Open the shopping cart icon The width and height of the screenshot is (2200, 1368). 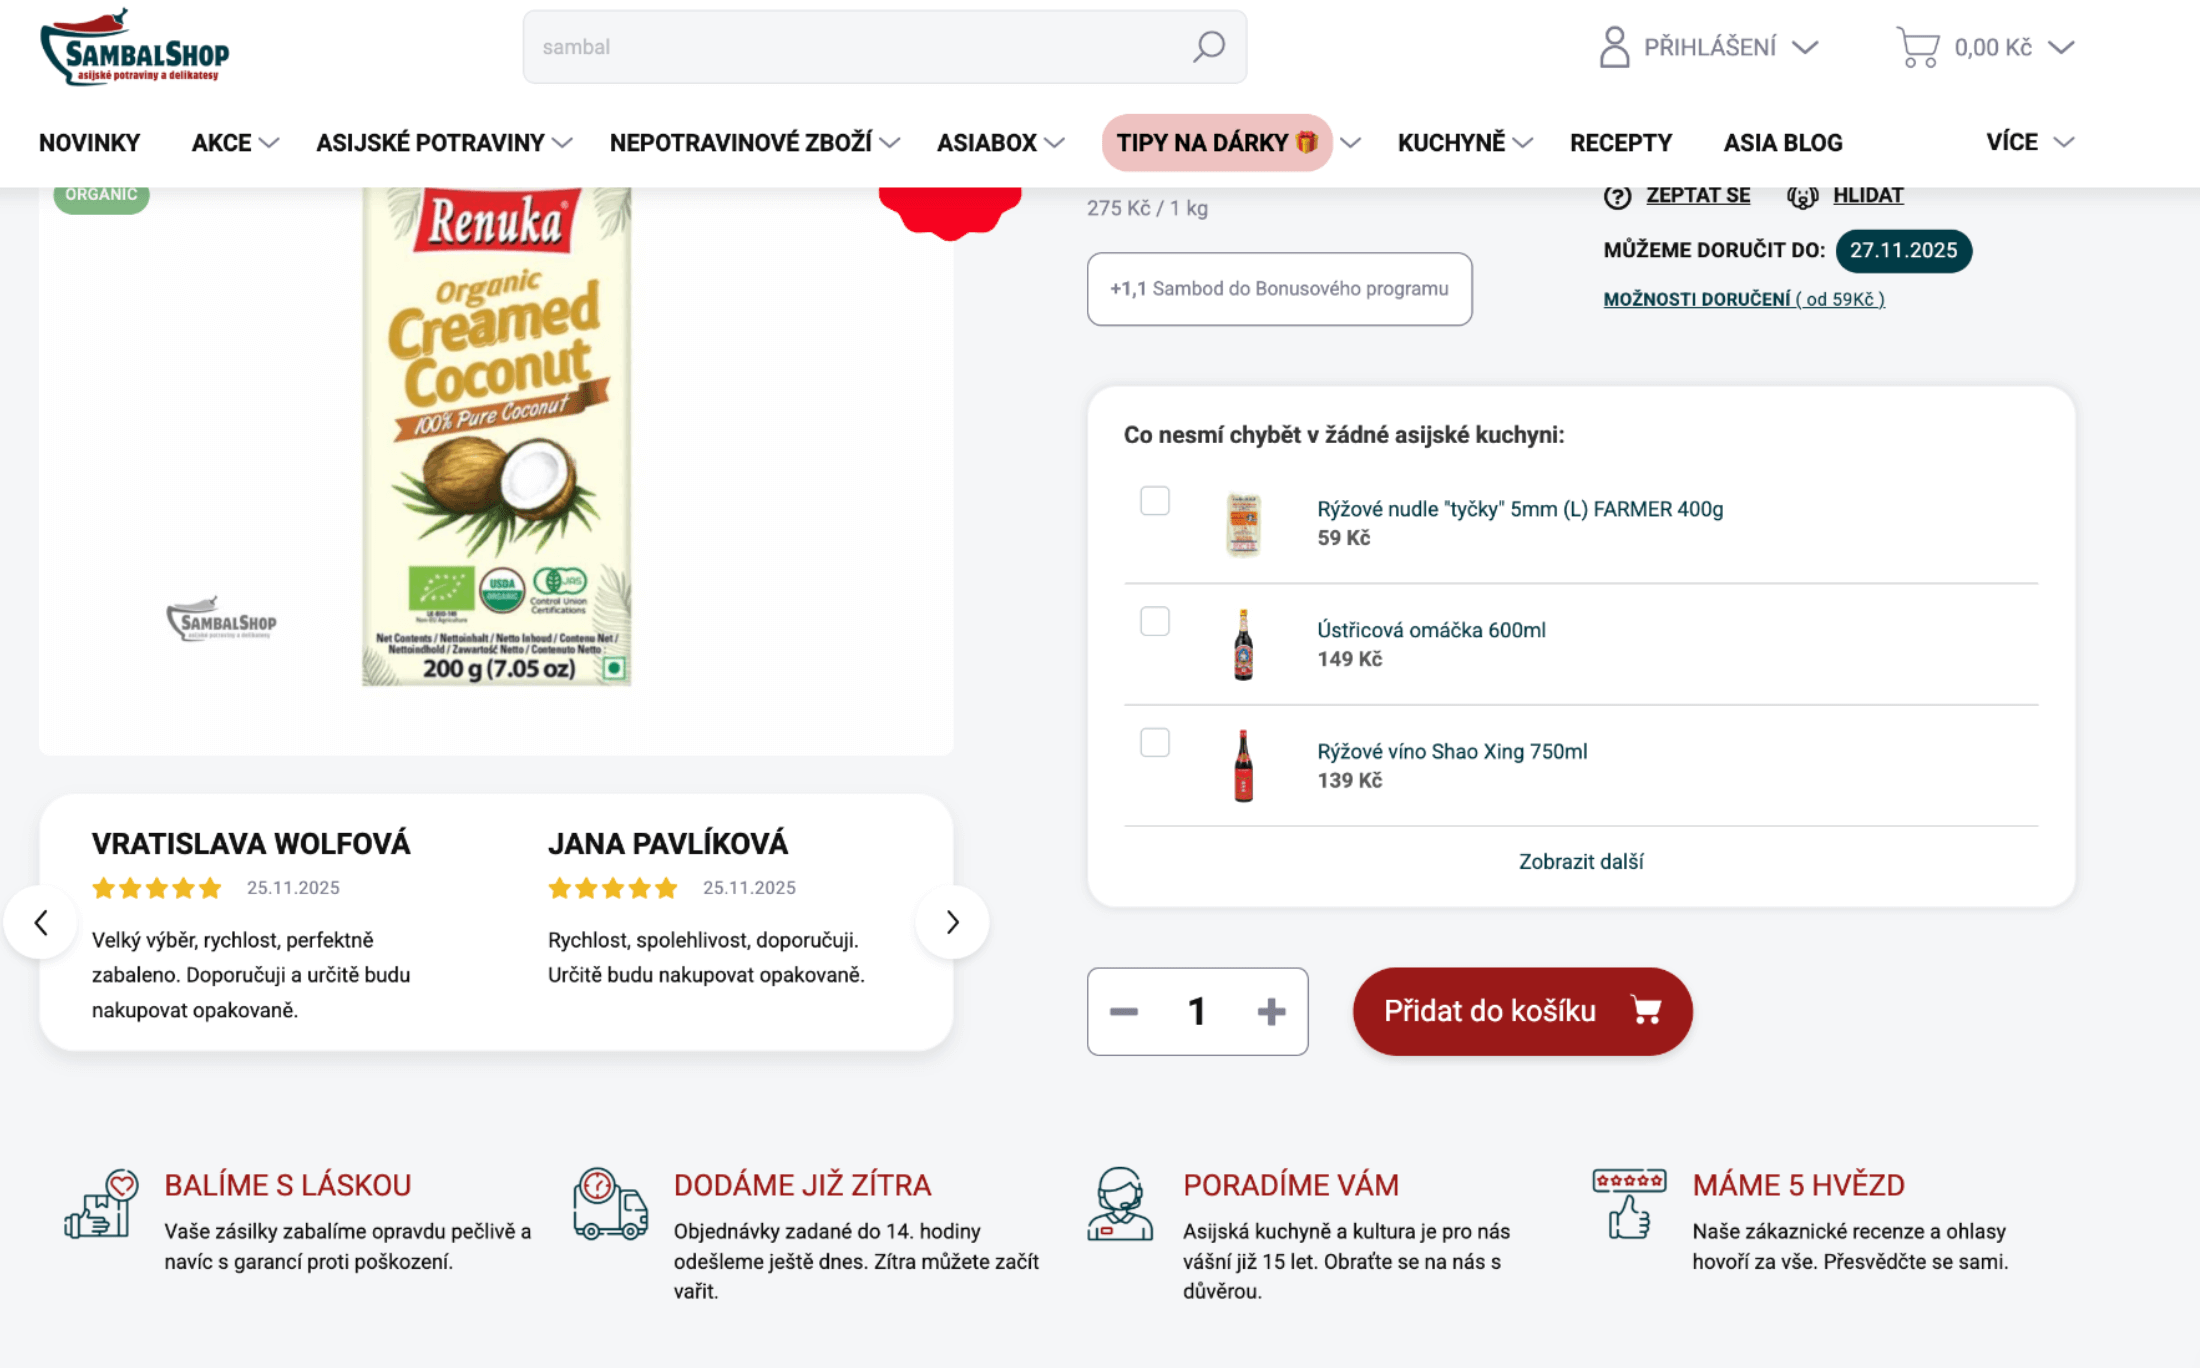(x=1917, y=47)
